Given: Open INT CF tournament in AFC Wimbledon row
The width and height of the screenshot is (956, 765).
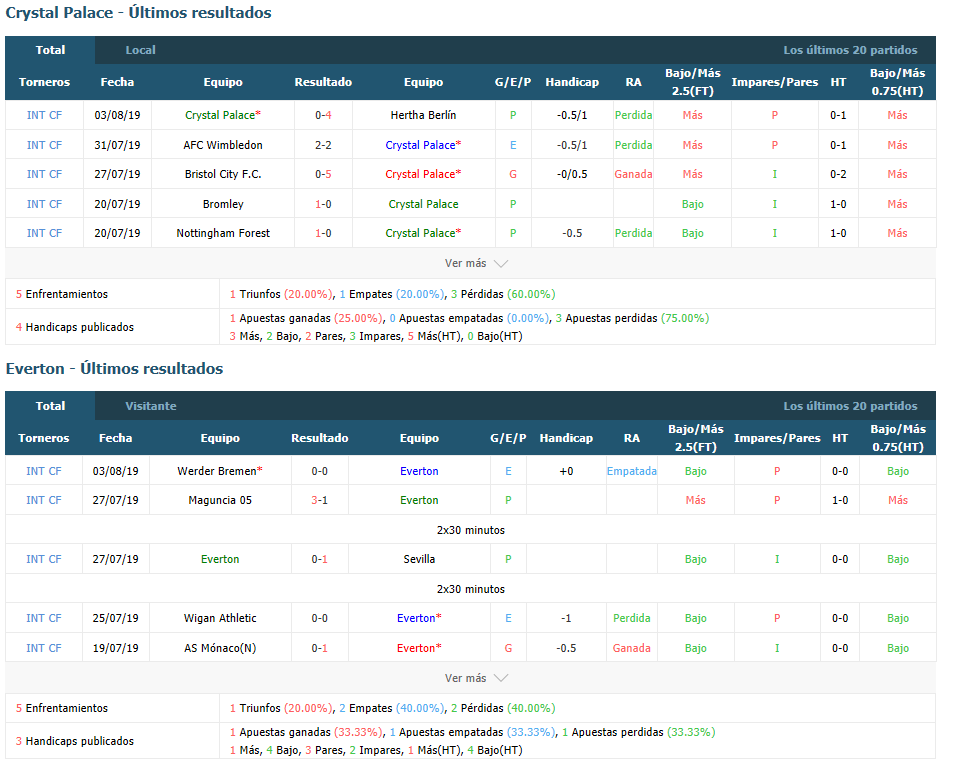Looking at the screenshot, I should [45, 145].
